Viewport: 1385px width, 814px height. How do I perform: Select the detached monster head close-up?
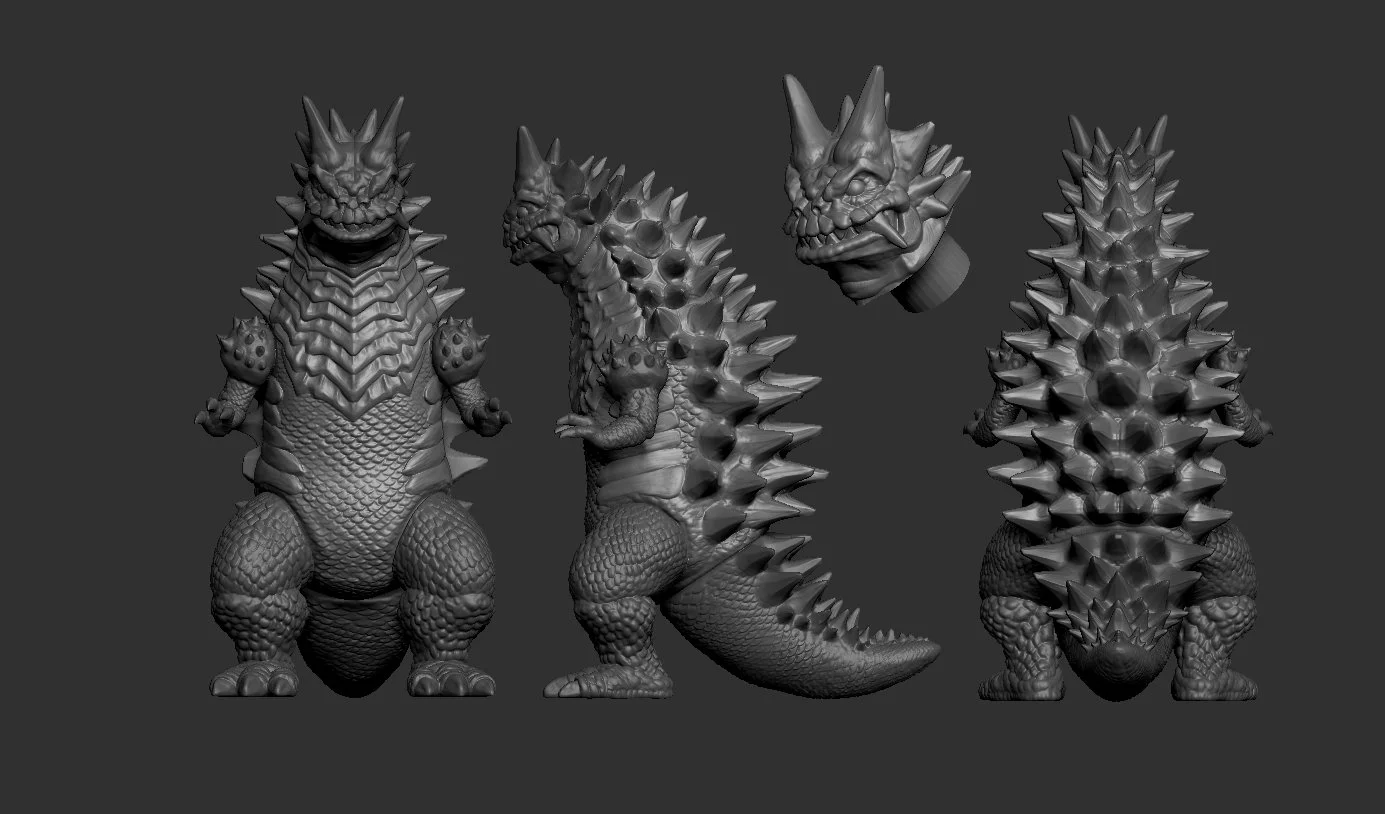876,190
